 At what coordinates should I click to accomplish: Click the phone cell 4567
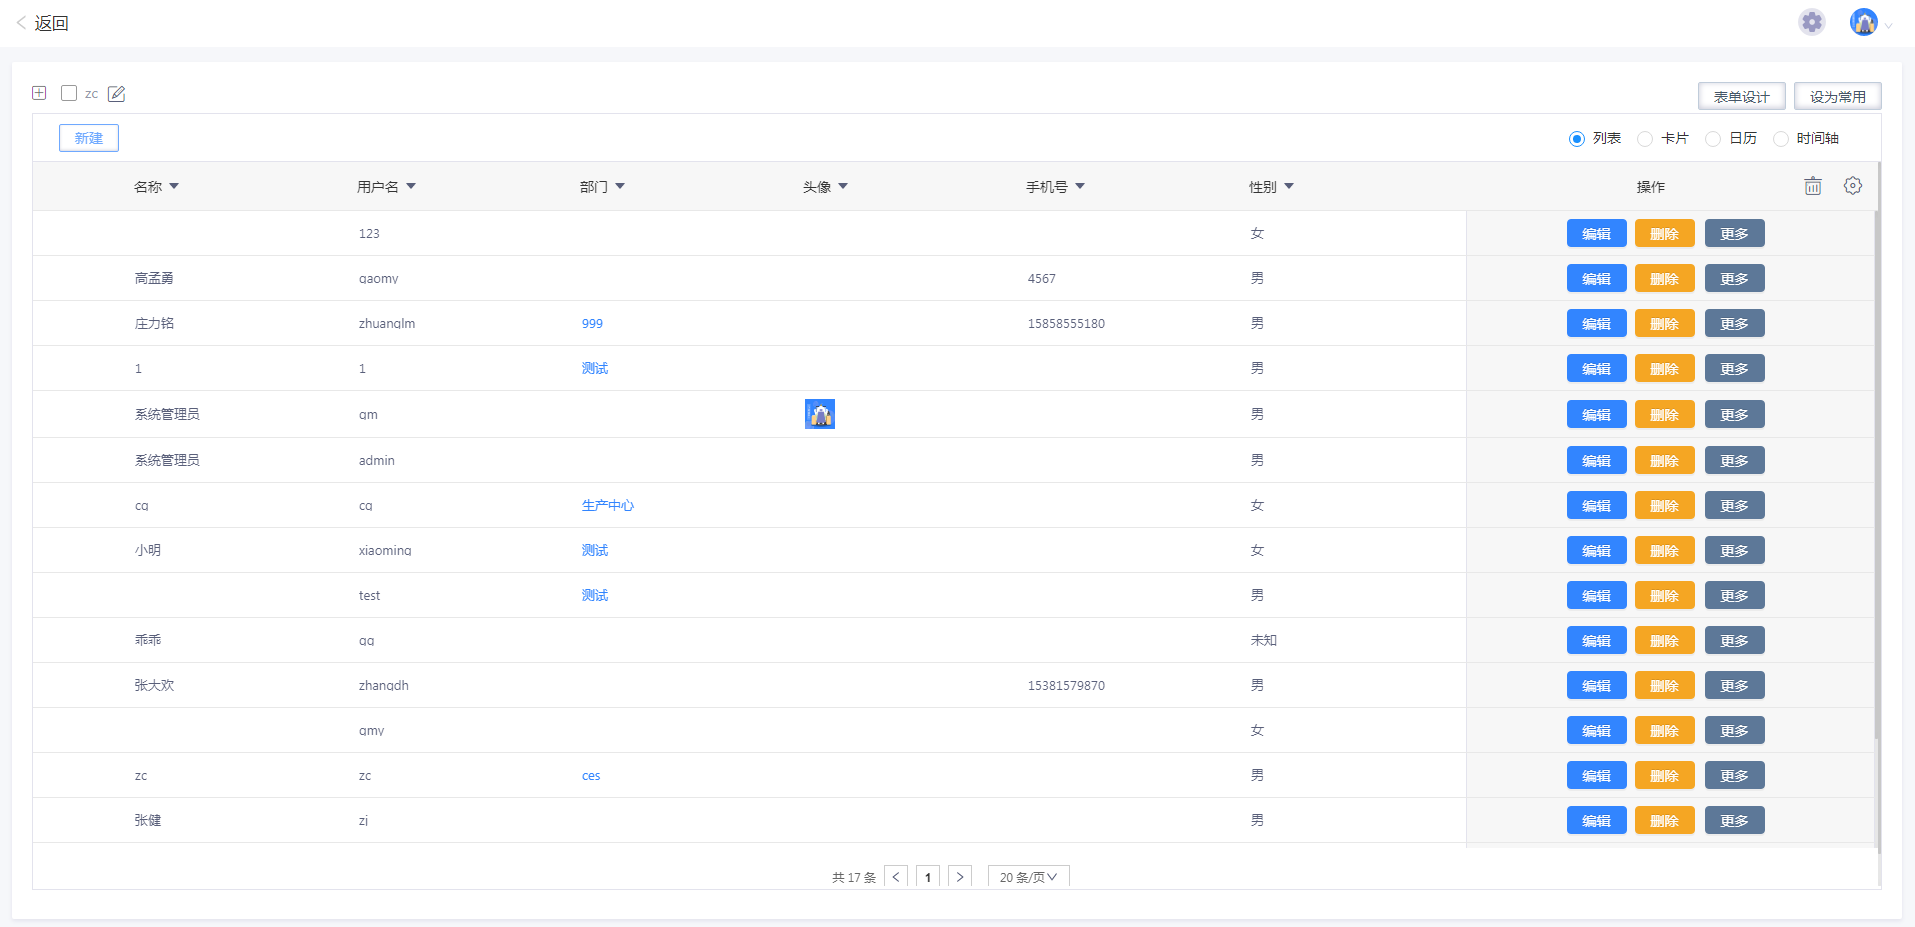tap(1041, 278)
